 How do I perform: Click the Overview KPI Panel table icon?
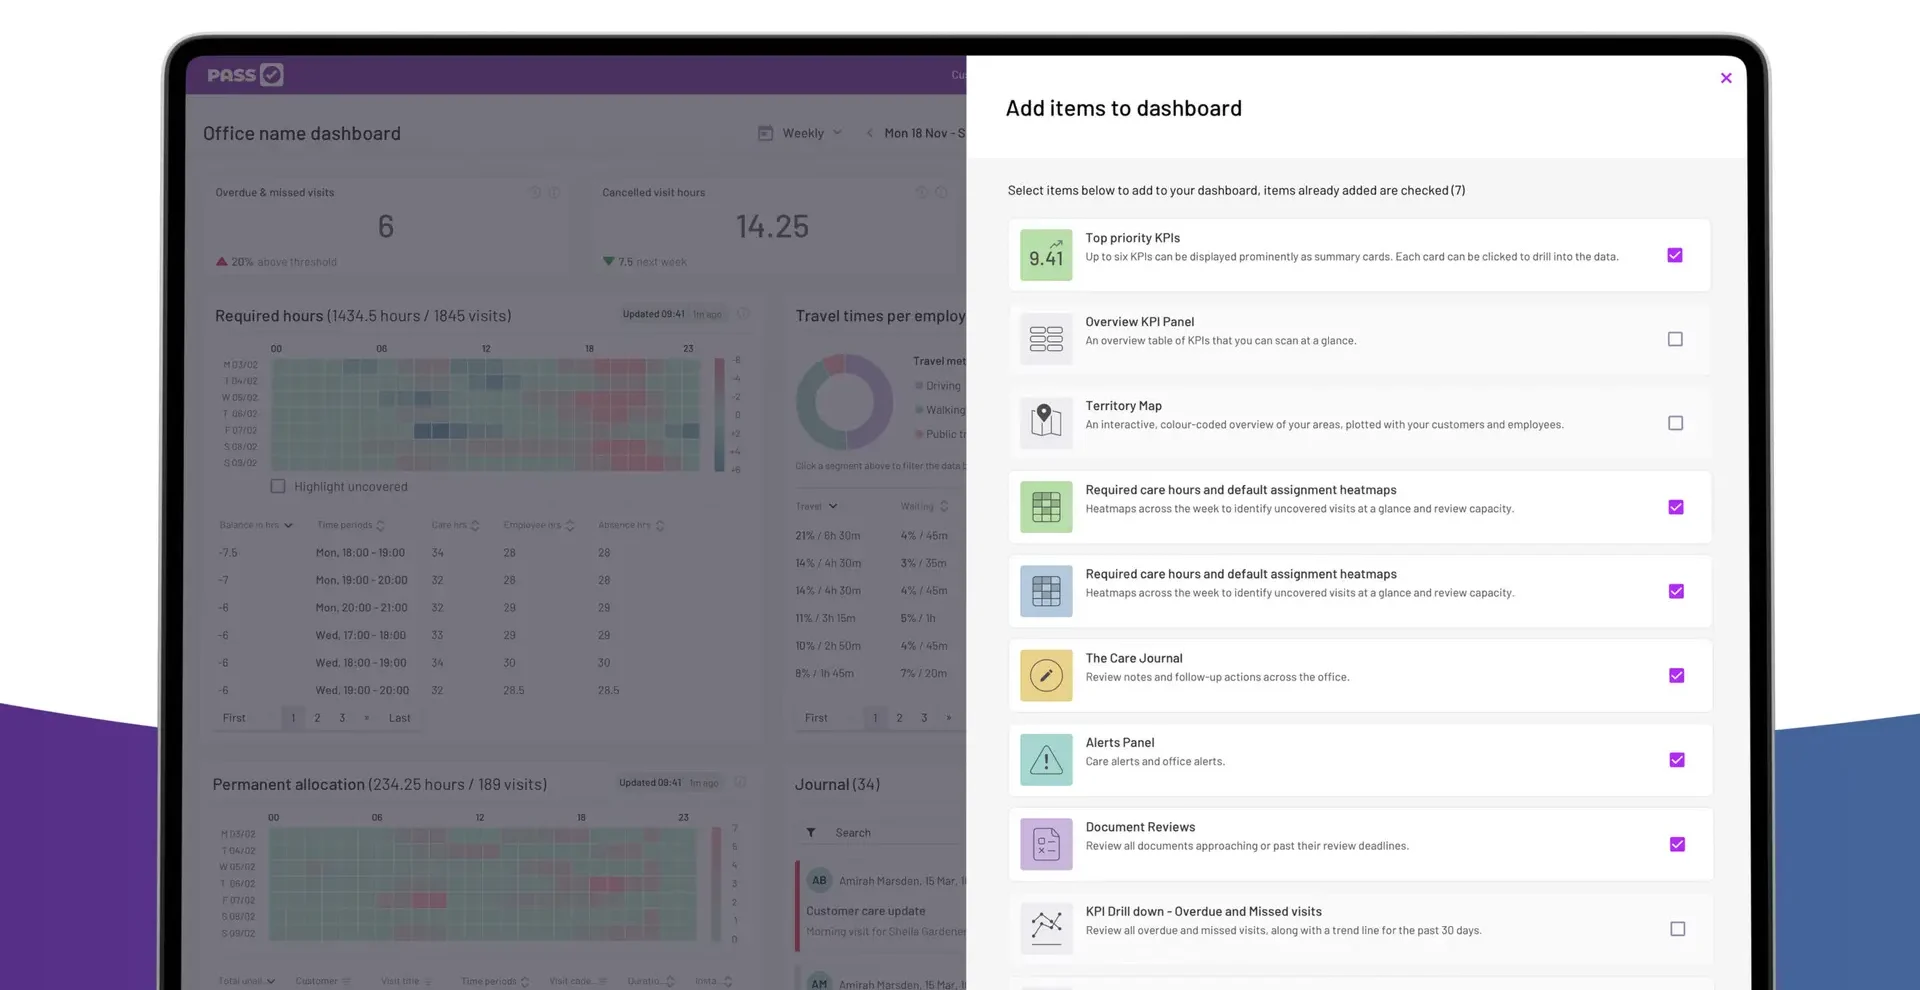(x=1046, y=339)
